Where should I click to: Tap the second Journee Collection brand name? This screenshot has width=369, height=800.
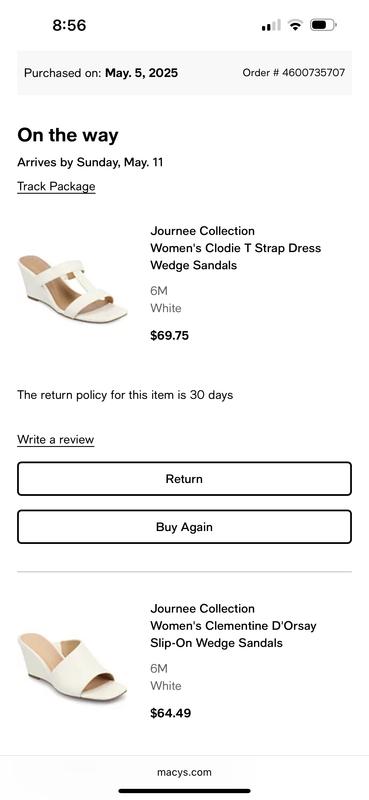pyautogui.click(x=203, y=609)
